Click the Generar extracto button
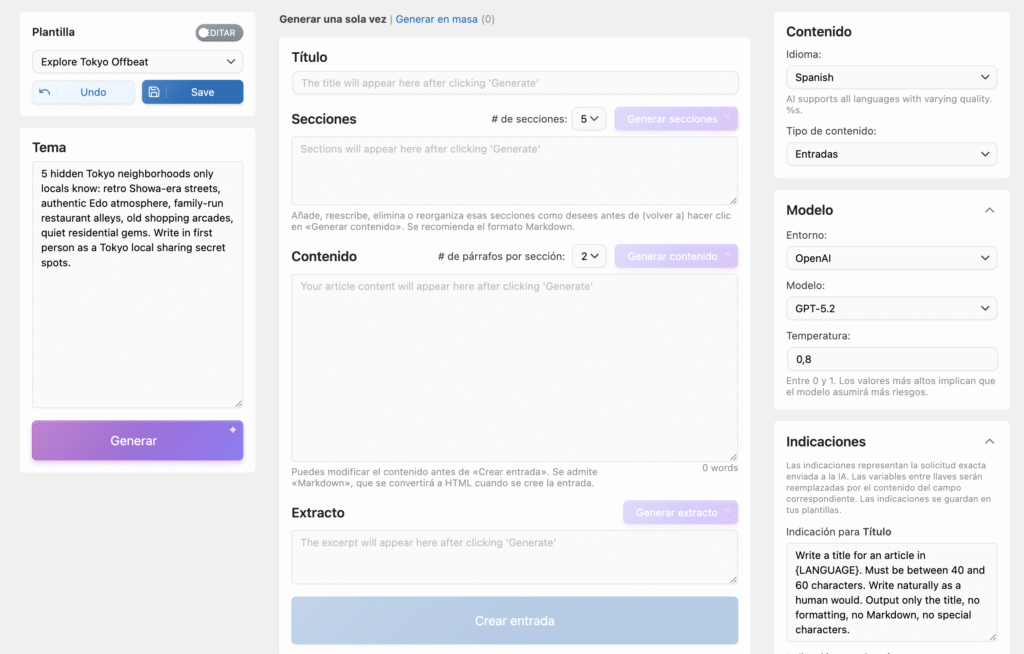The image size is (1024, 654). (680, 512)
